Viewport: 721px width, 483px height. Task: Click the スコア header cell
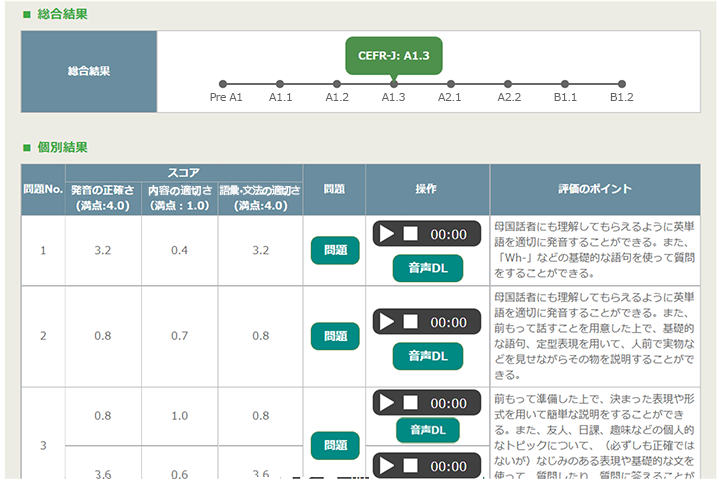coord(183,173)
